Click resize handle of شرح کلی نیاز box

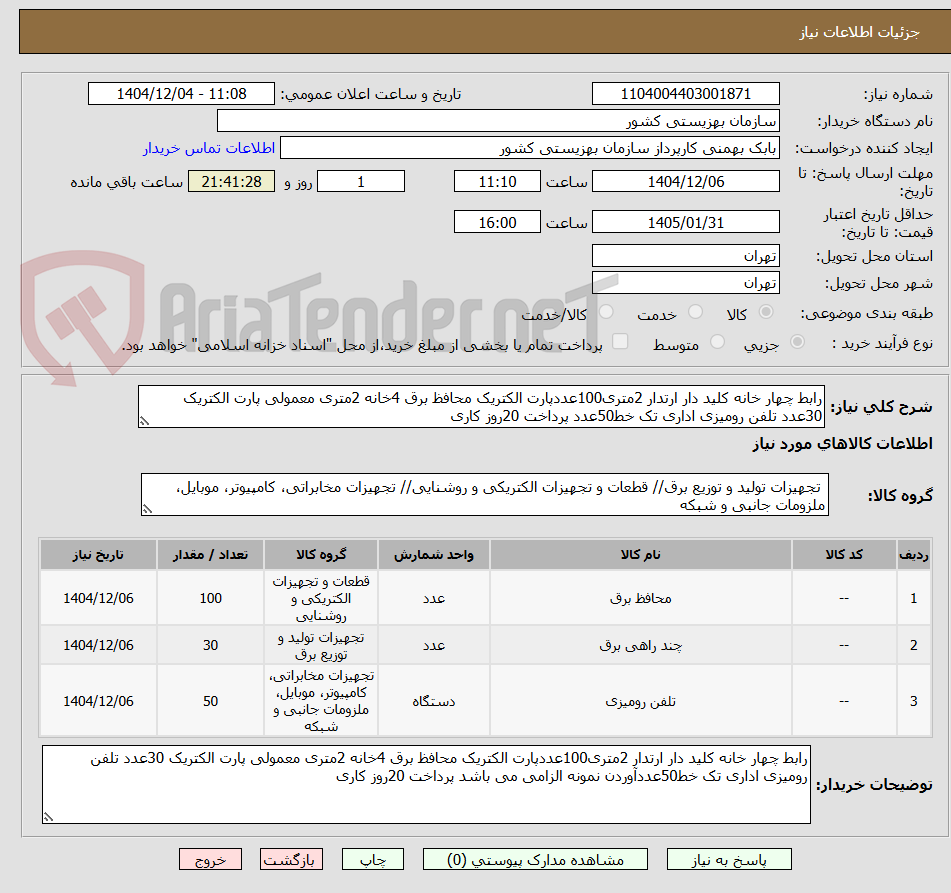point(144,421)
